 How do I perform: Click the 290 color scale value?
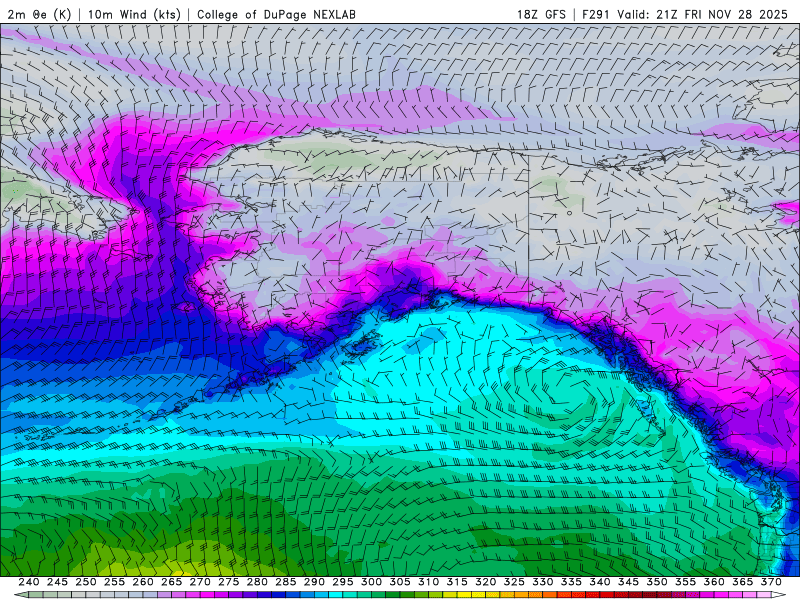(314, 582)
